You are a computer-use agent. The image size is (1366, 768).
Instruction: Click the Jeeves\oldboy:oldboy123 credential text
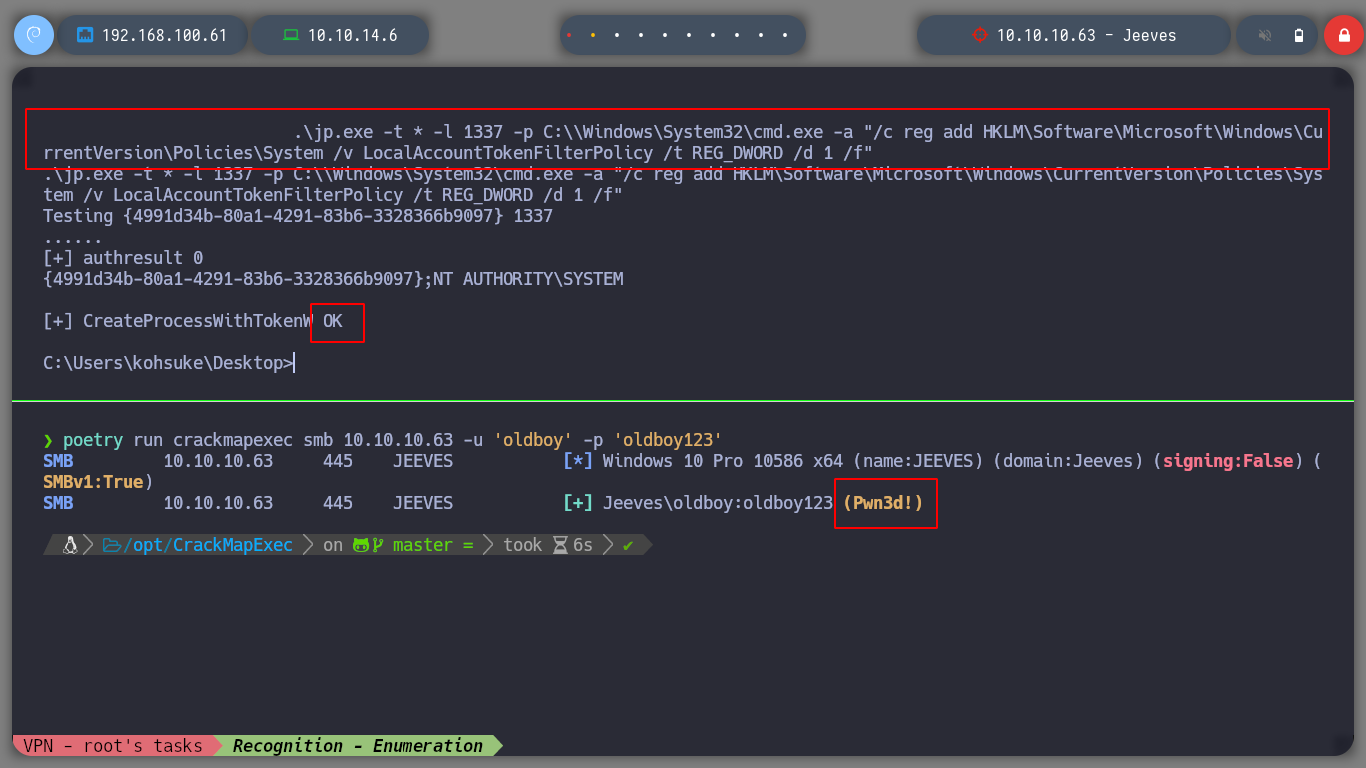pos(717,503)
